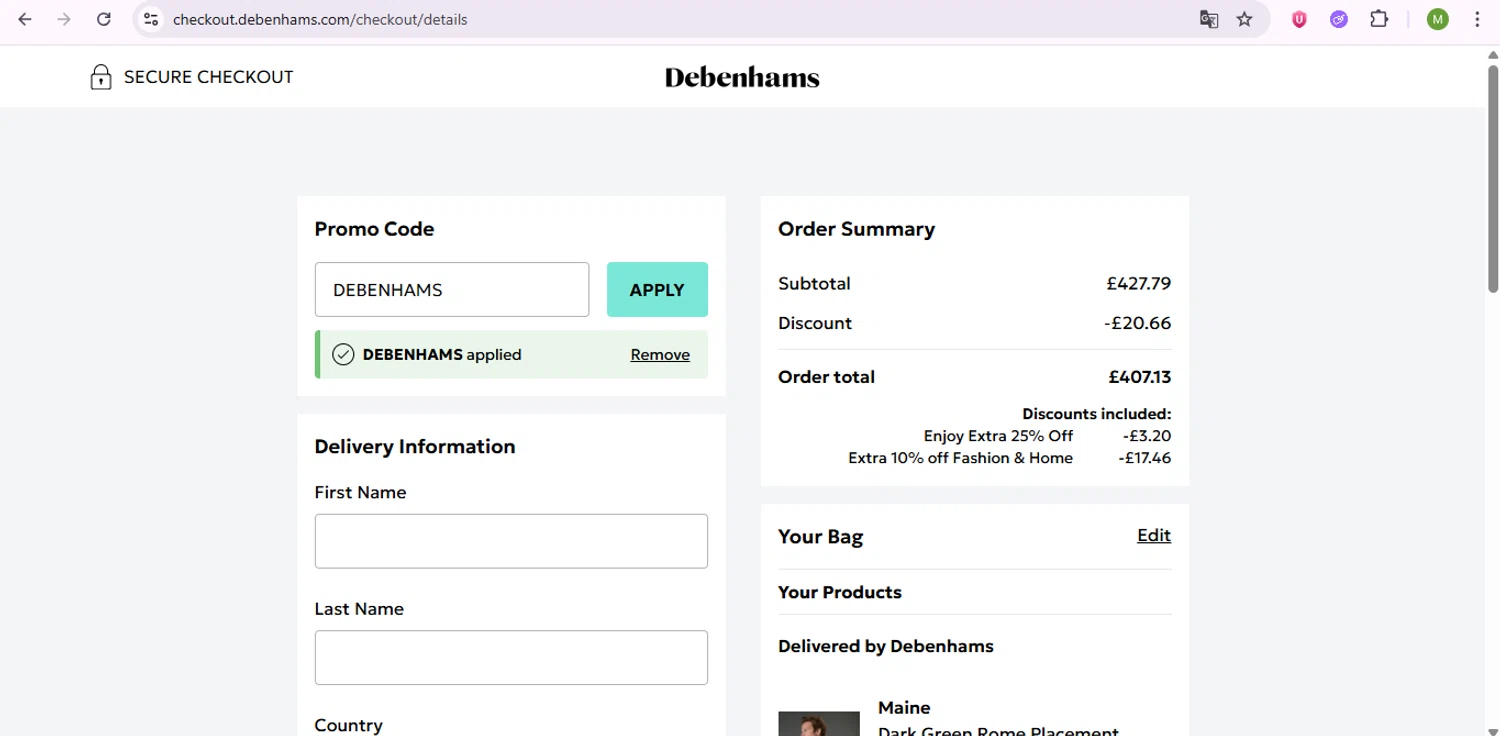This screenshot has width=1500, height=736.
Task: Go back using browser back arrow
Action: click(25, 19)
